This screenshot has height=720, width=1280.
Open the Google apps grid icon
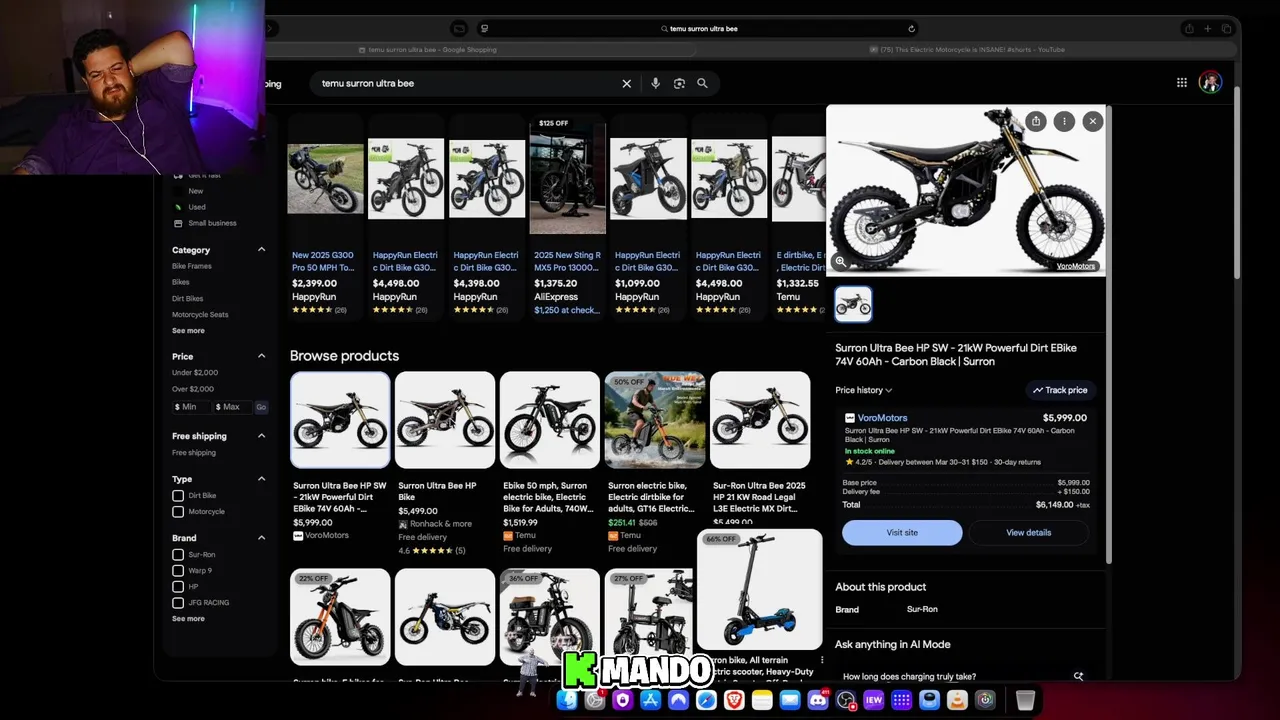point(1182,83)
